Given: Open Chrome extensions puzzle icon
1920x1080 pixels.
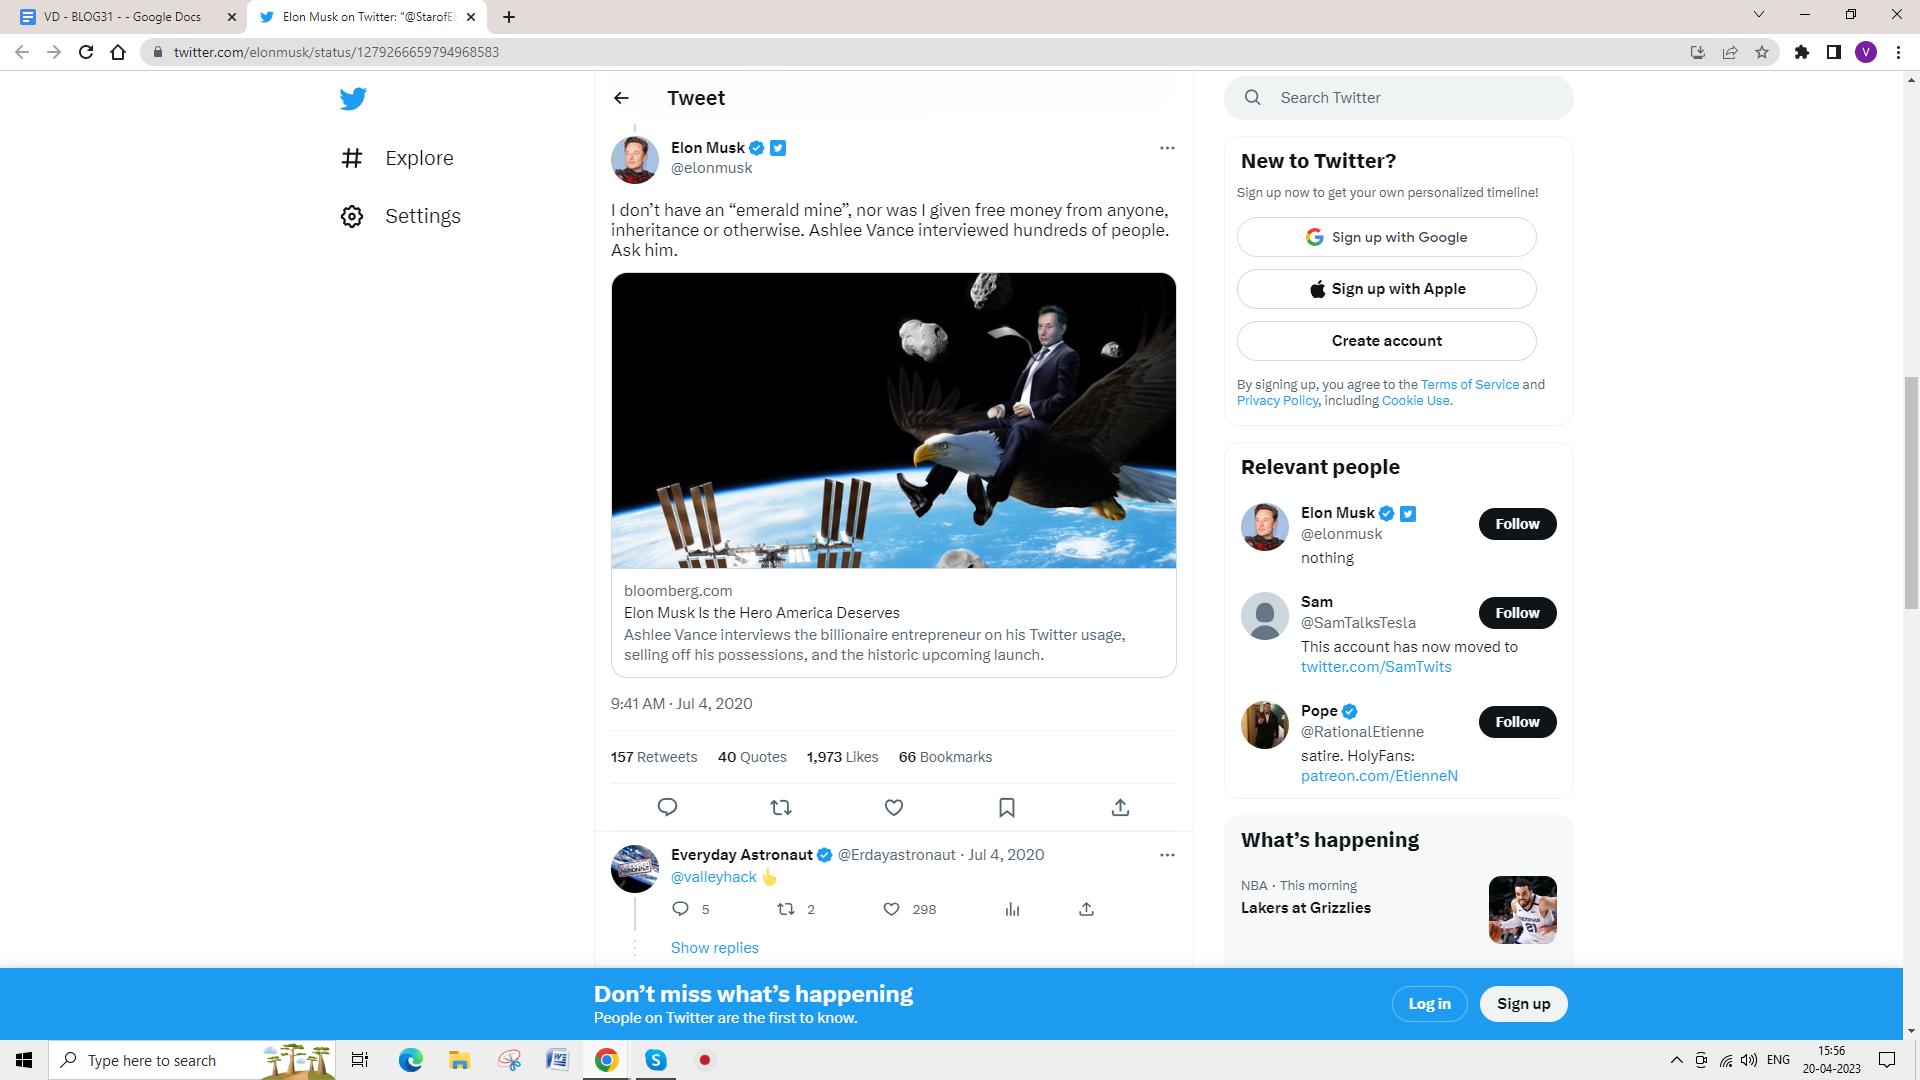Looking at the screenshot, I should tap(1802, 52).
